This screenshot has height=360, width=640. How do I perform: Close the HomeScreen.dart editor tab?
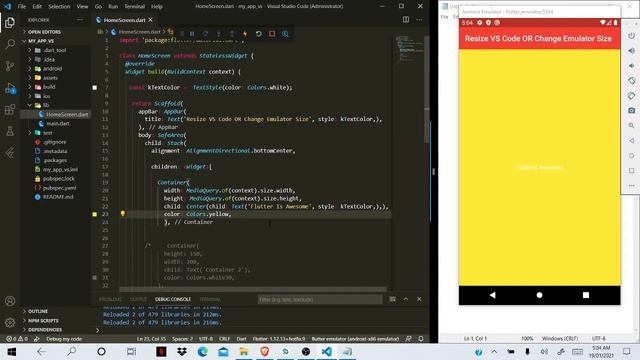[x=151, y=20]
